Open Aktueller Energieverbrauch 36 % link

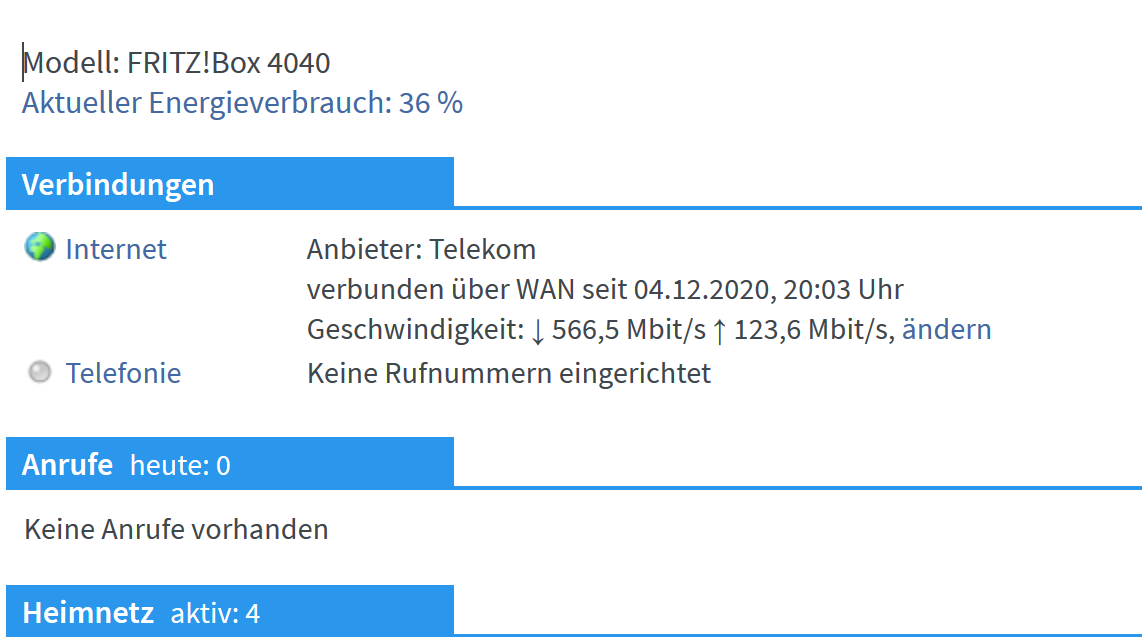pyautogui.click(x=242, y=103)
